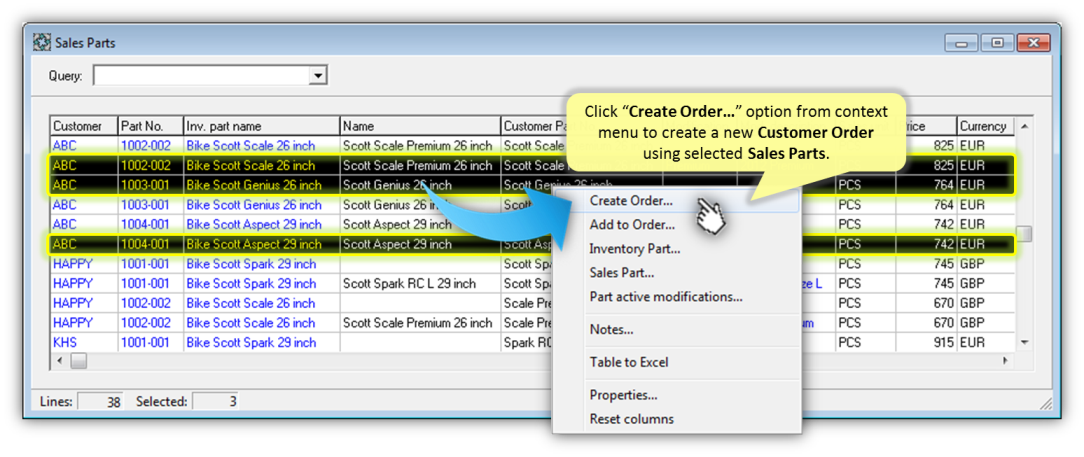Image resolution: width=1084 pixels, height=457 pixels.
Task: Export using the Table to Excel option
Action: pos(628,362)
